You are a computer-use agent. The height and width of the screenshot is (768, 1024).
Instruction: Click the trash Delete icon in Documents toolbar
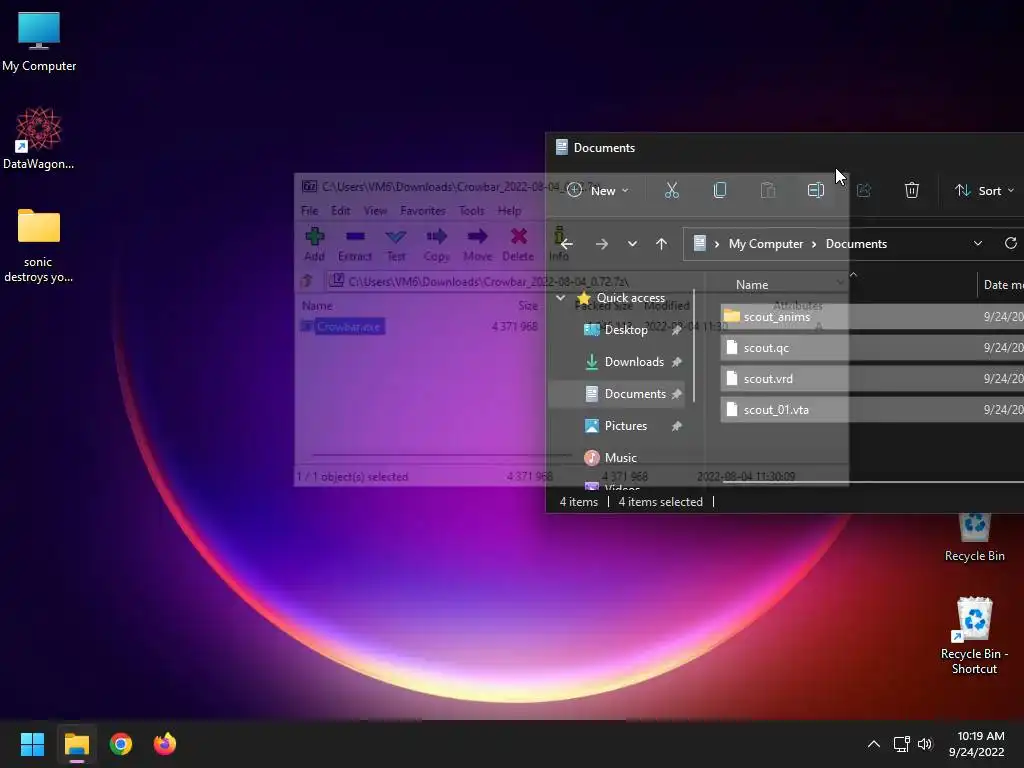pyautogui.click(x=912, y=191)
